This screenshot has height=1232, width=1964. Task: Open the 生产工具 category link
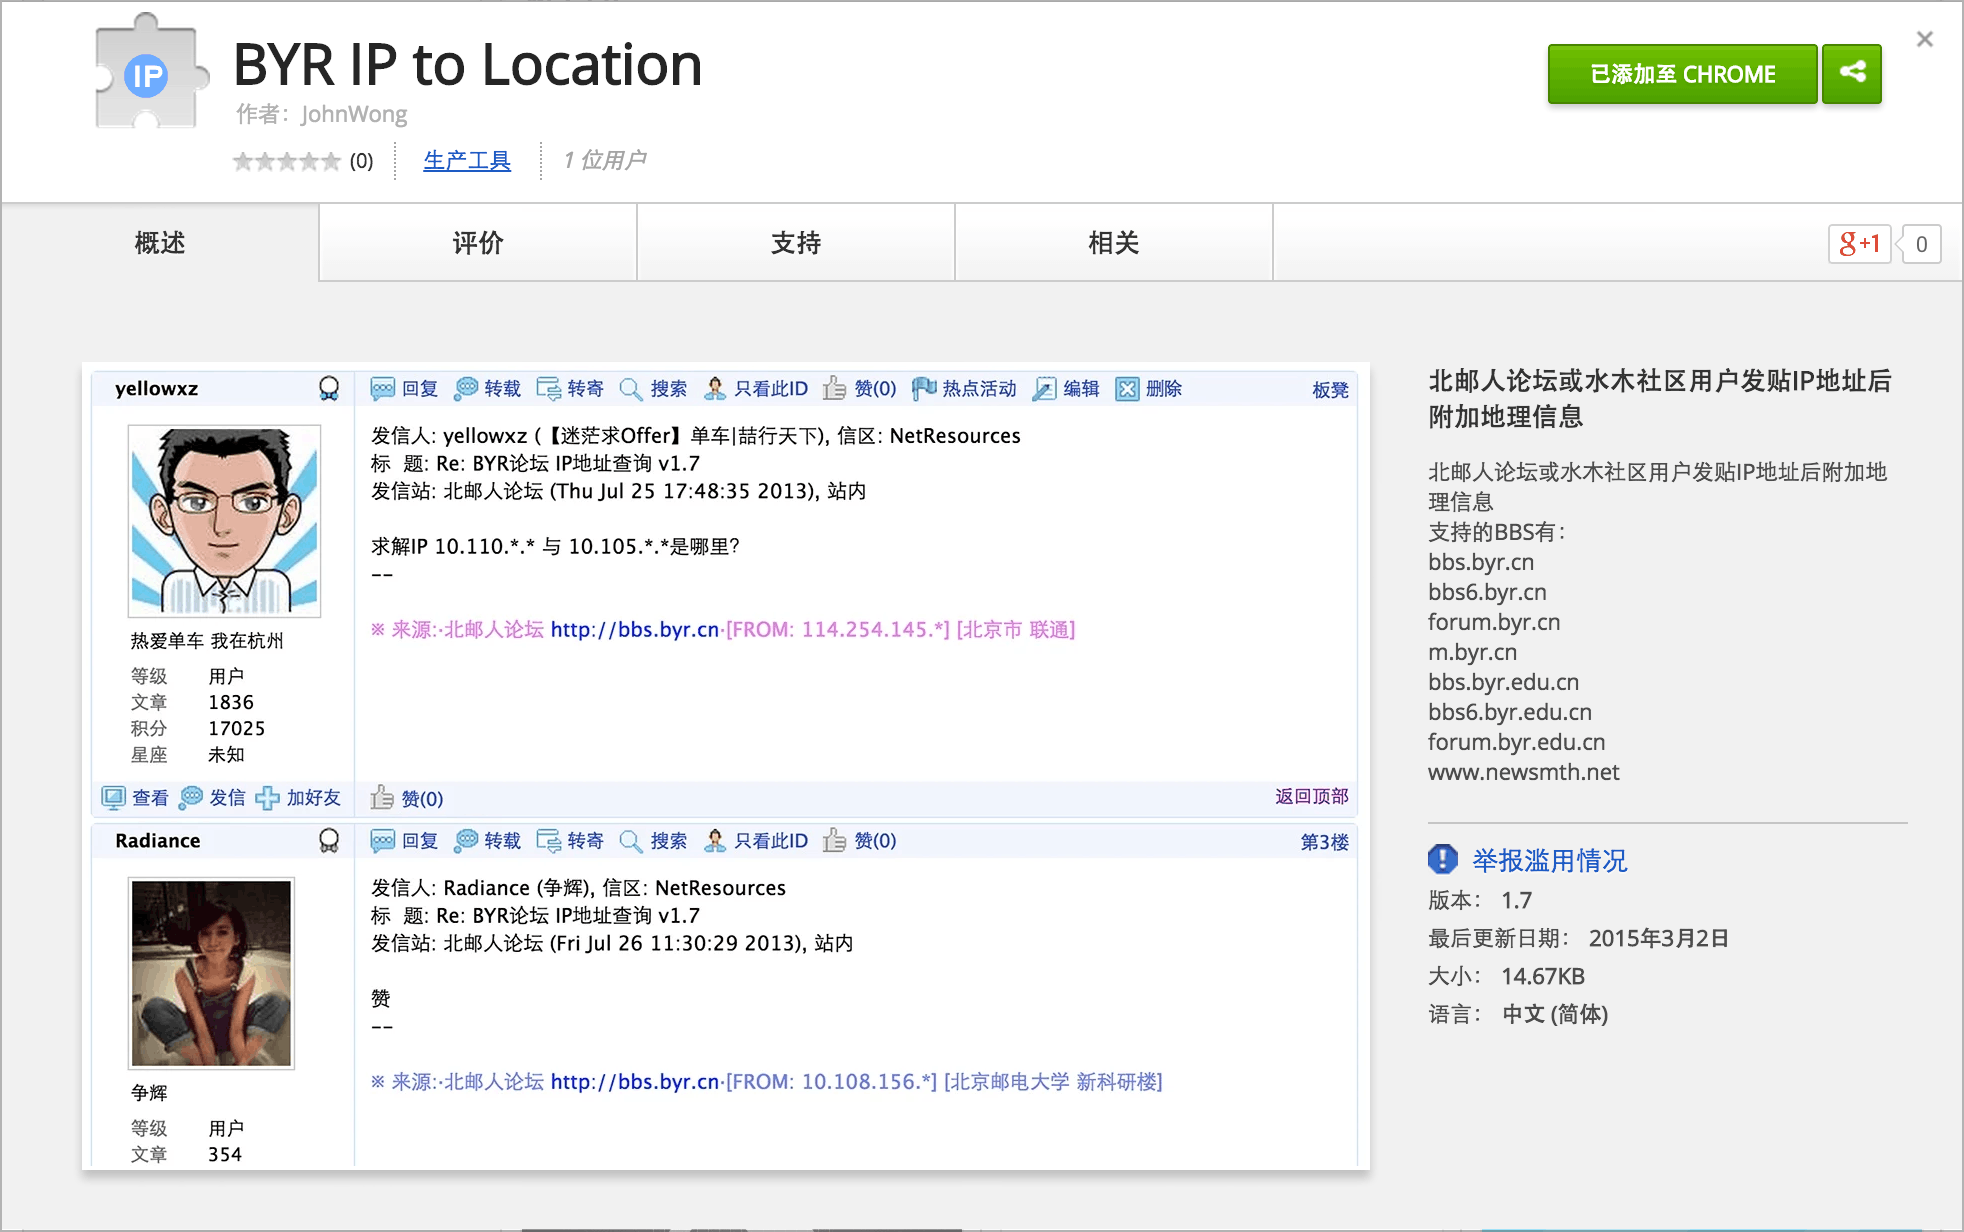tap(467, 160)
